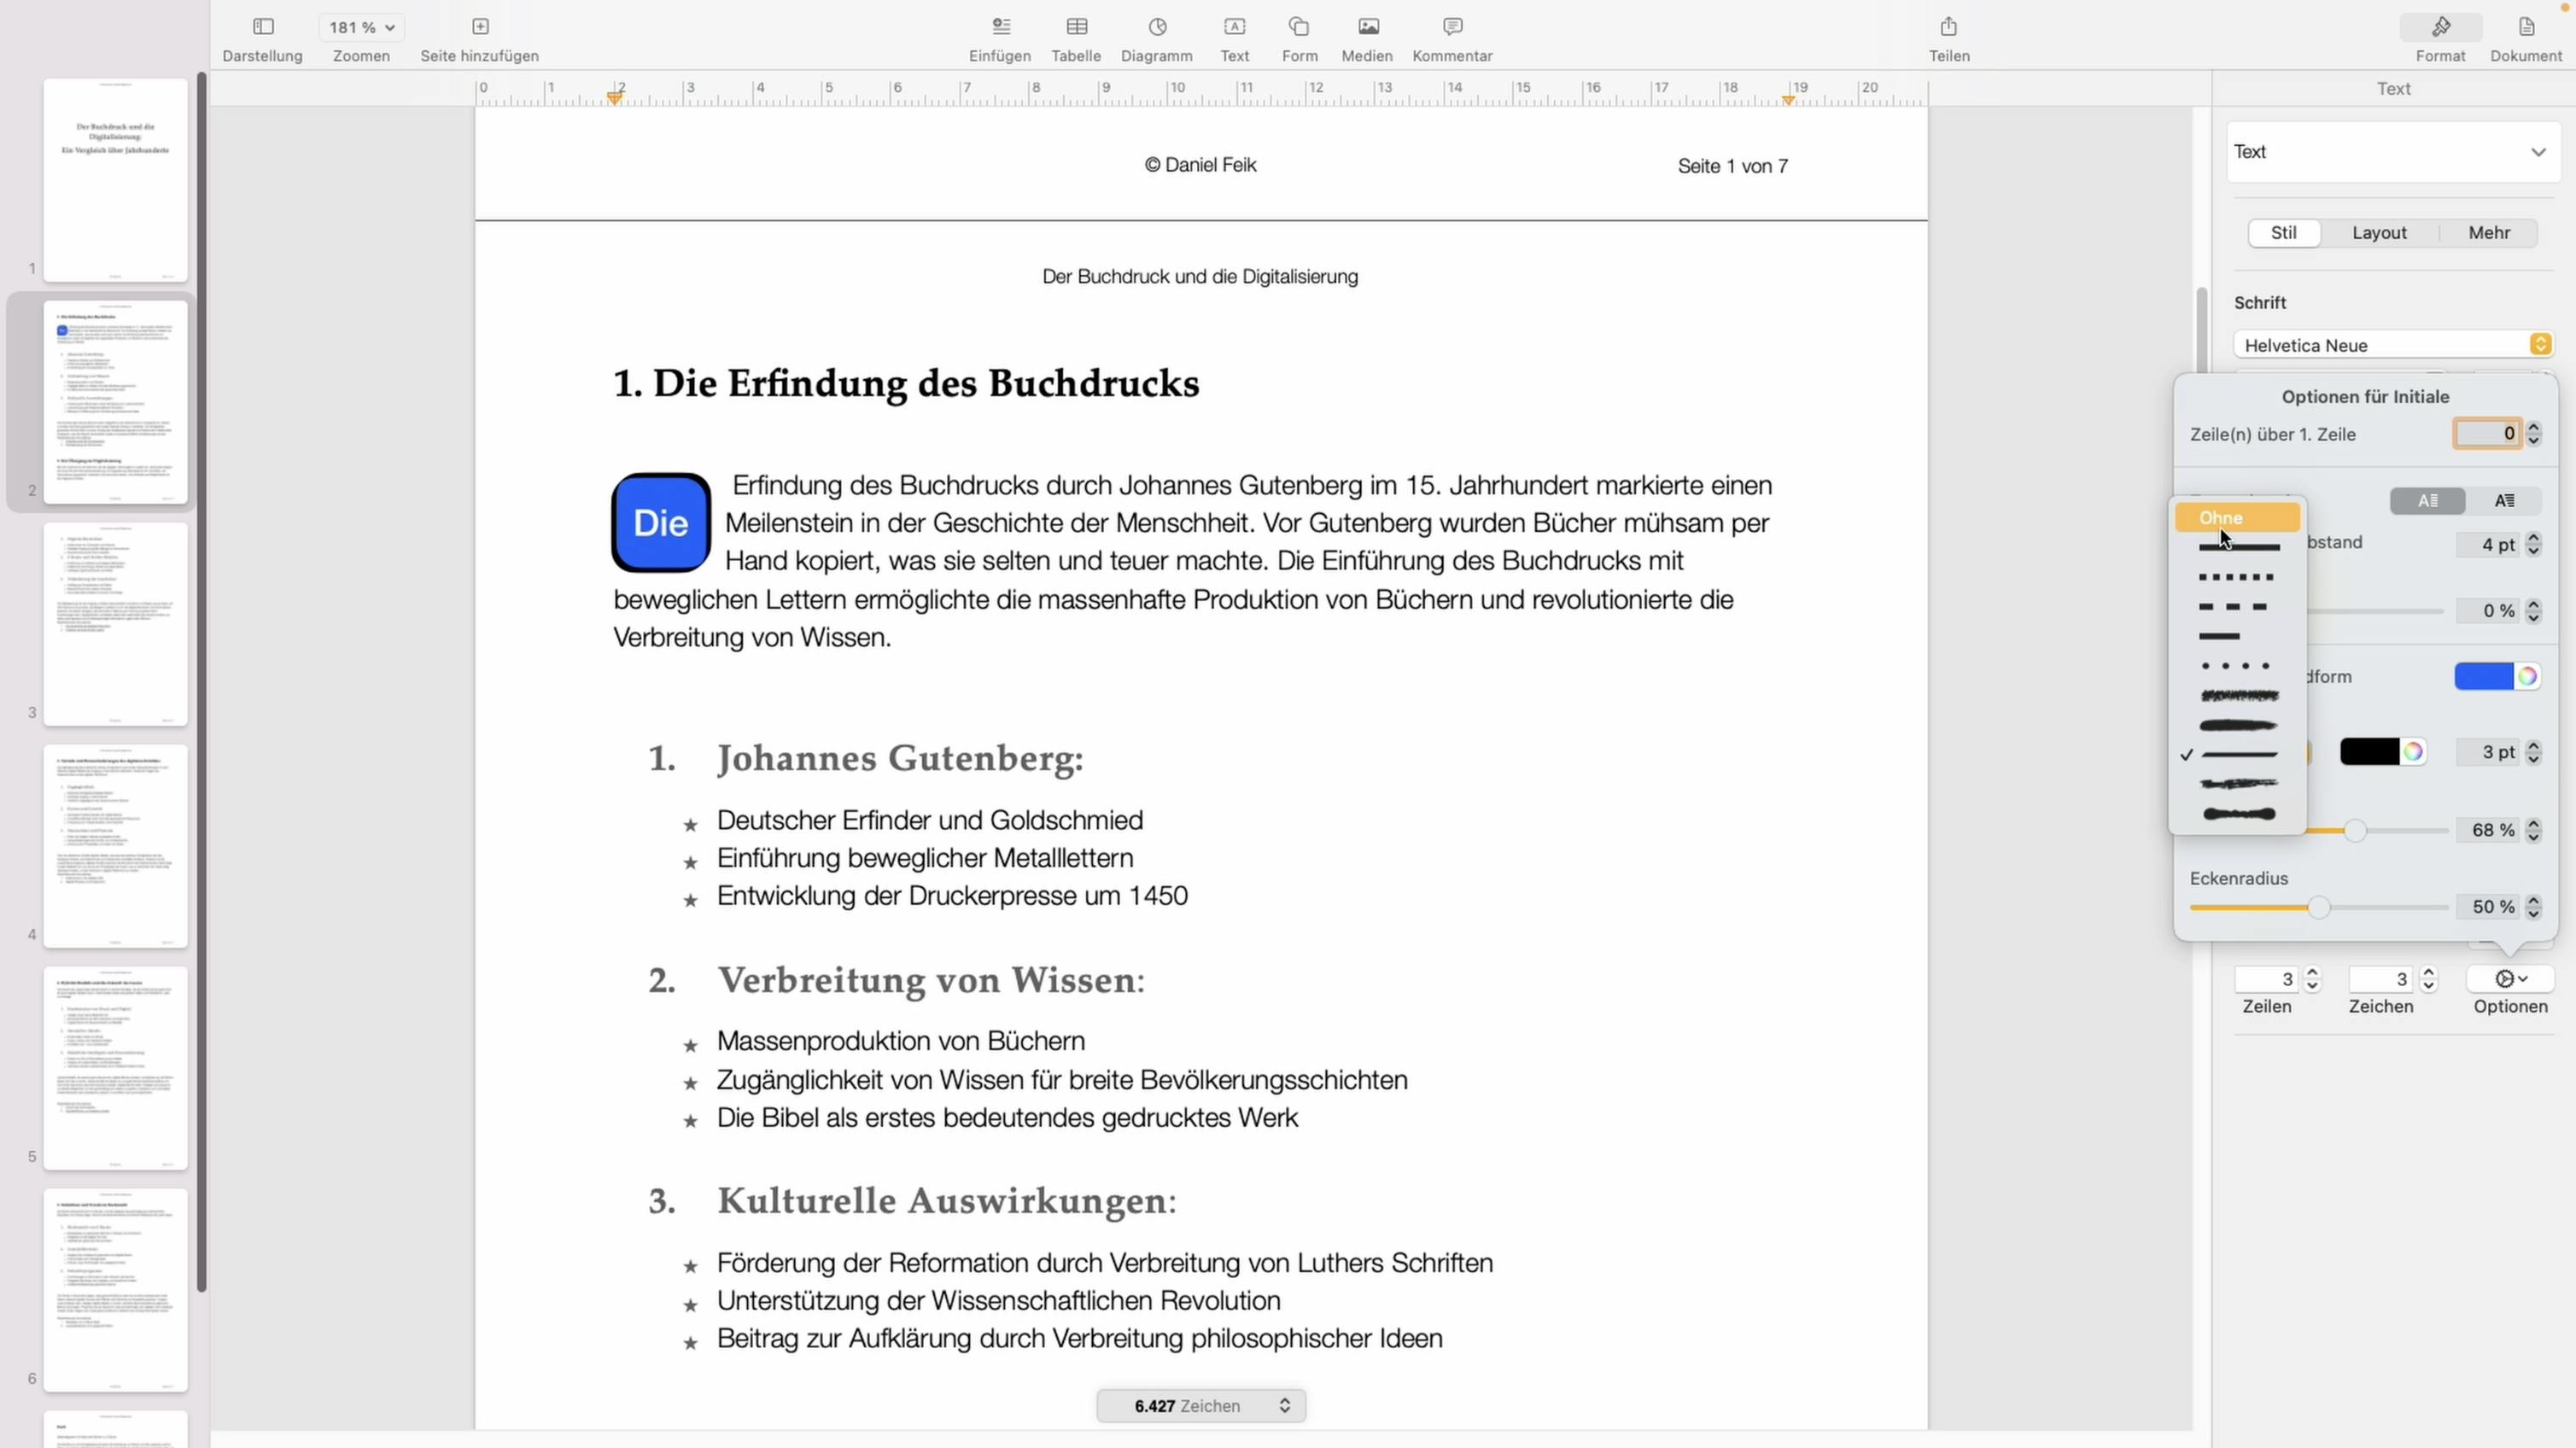
Task: Select the 'Ohne' border style option
Action: [x=2237, y=518]
